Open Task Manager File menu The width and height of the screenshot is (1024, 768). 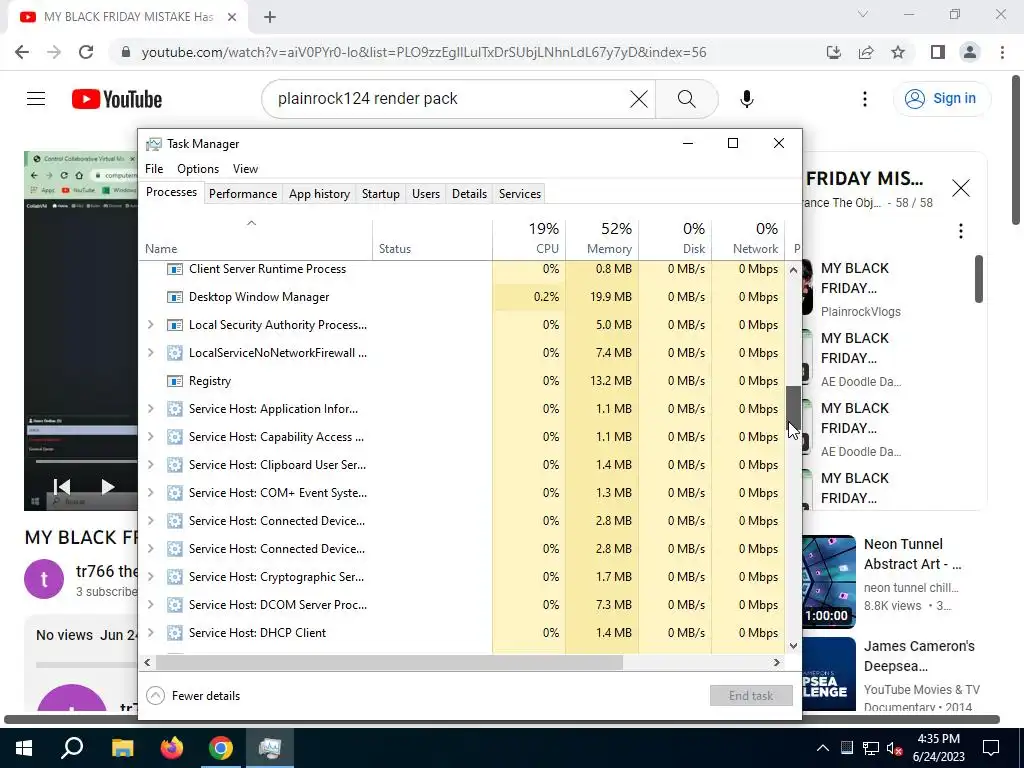(x=154, y=168)
